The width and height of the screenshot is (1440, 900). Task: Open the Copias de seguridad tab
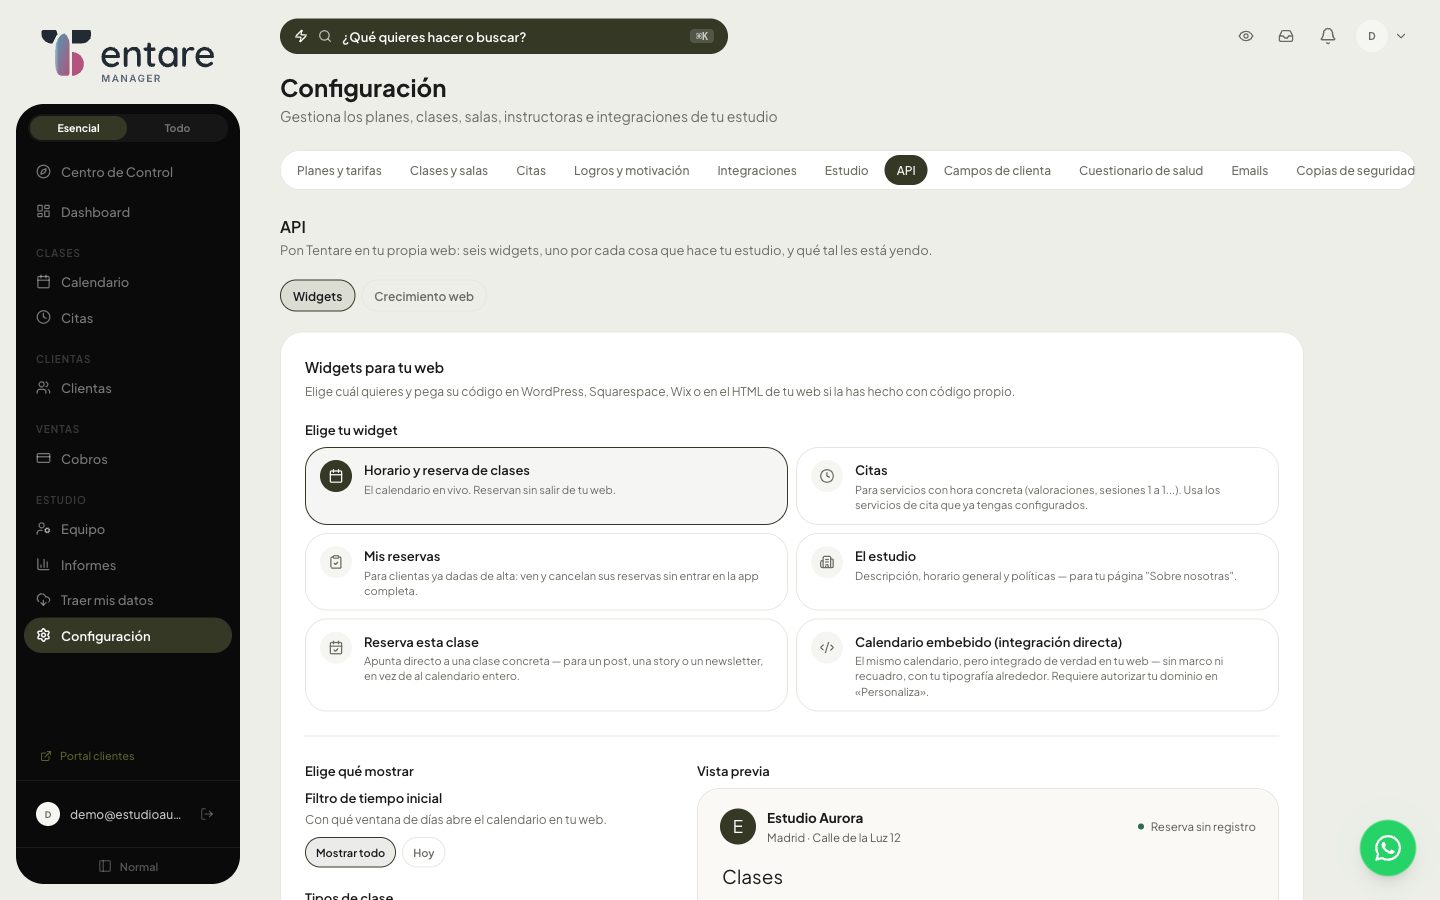[x=1355, y=171]
